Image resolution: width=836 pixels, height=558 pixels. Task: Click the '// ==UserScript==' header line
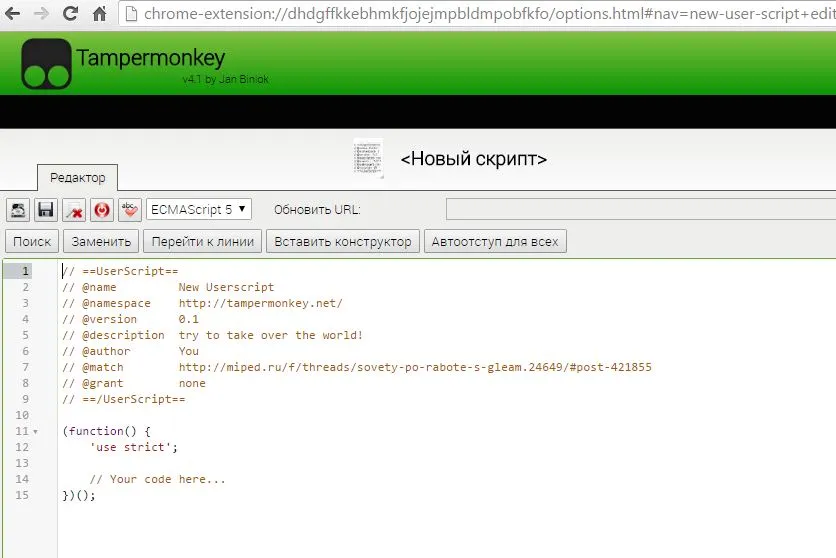pos(120,271)
